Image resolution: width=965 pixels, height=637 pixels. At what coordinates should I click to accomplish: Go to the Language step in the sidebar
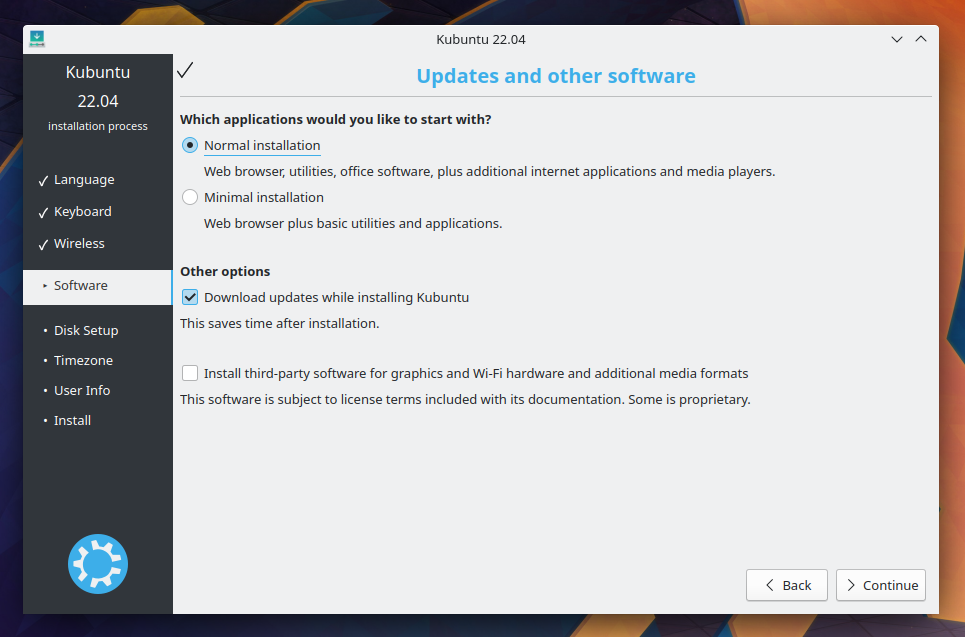(x=84, y=180)
